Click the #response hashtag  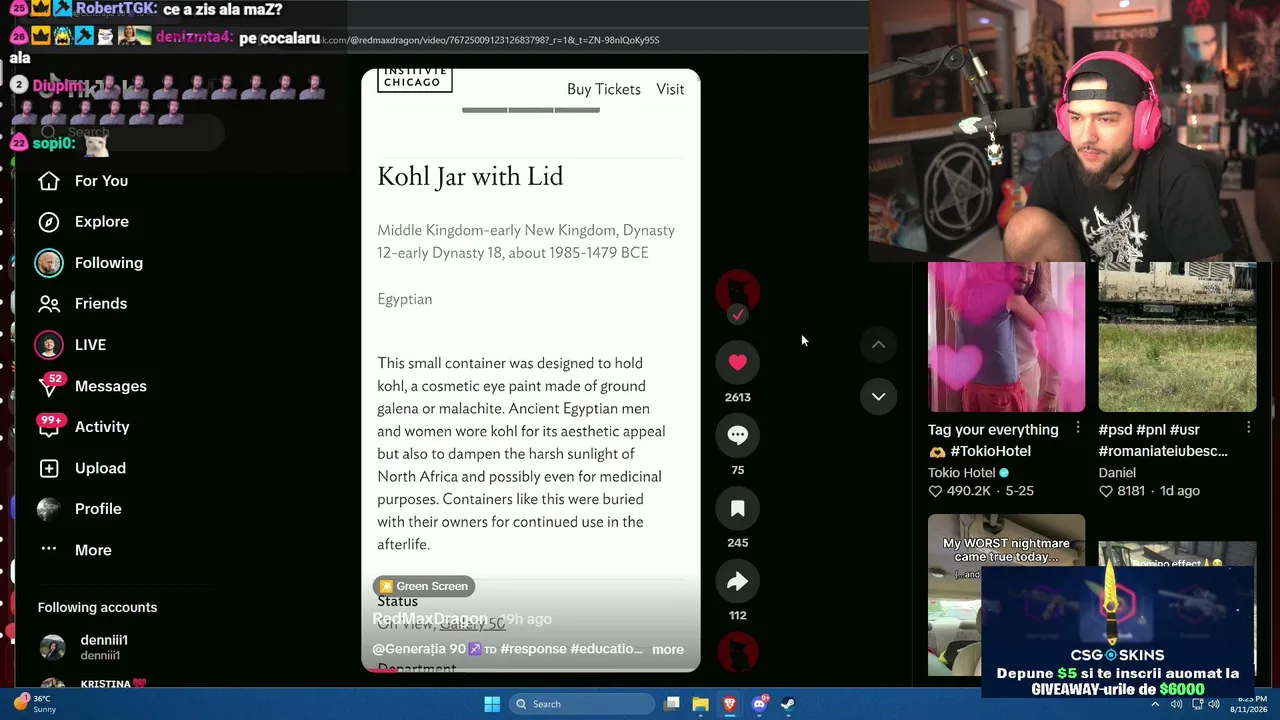[x=533, y=649]
